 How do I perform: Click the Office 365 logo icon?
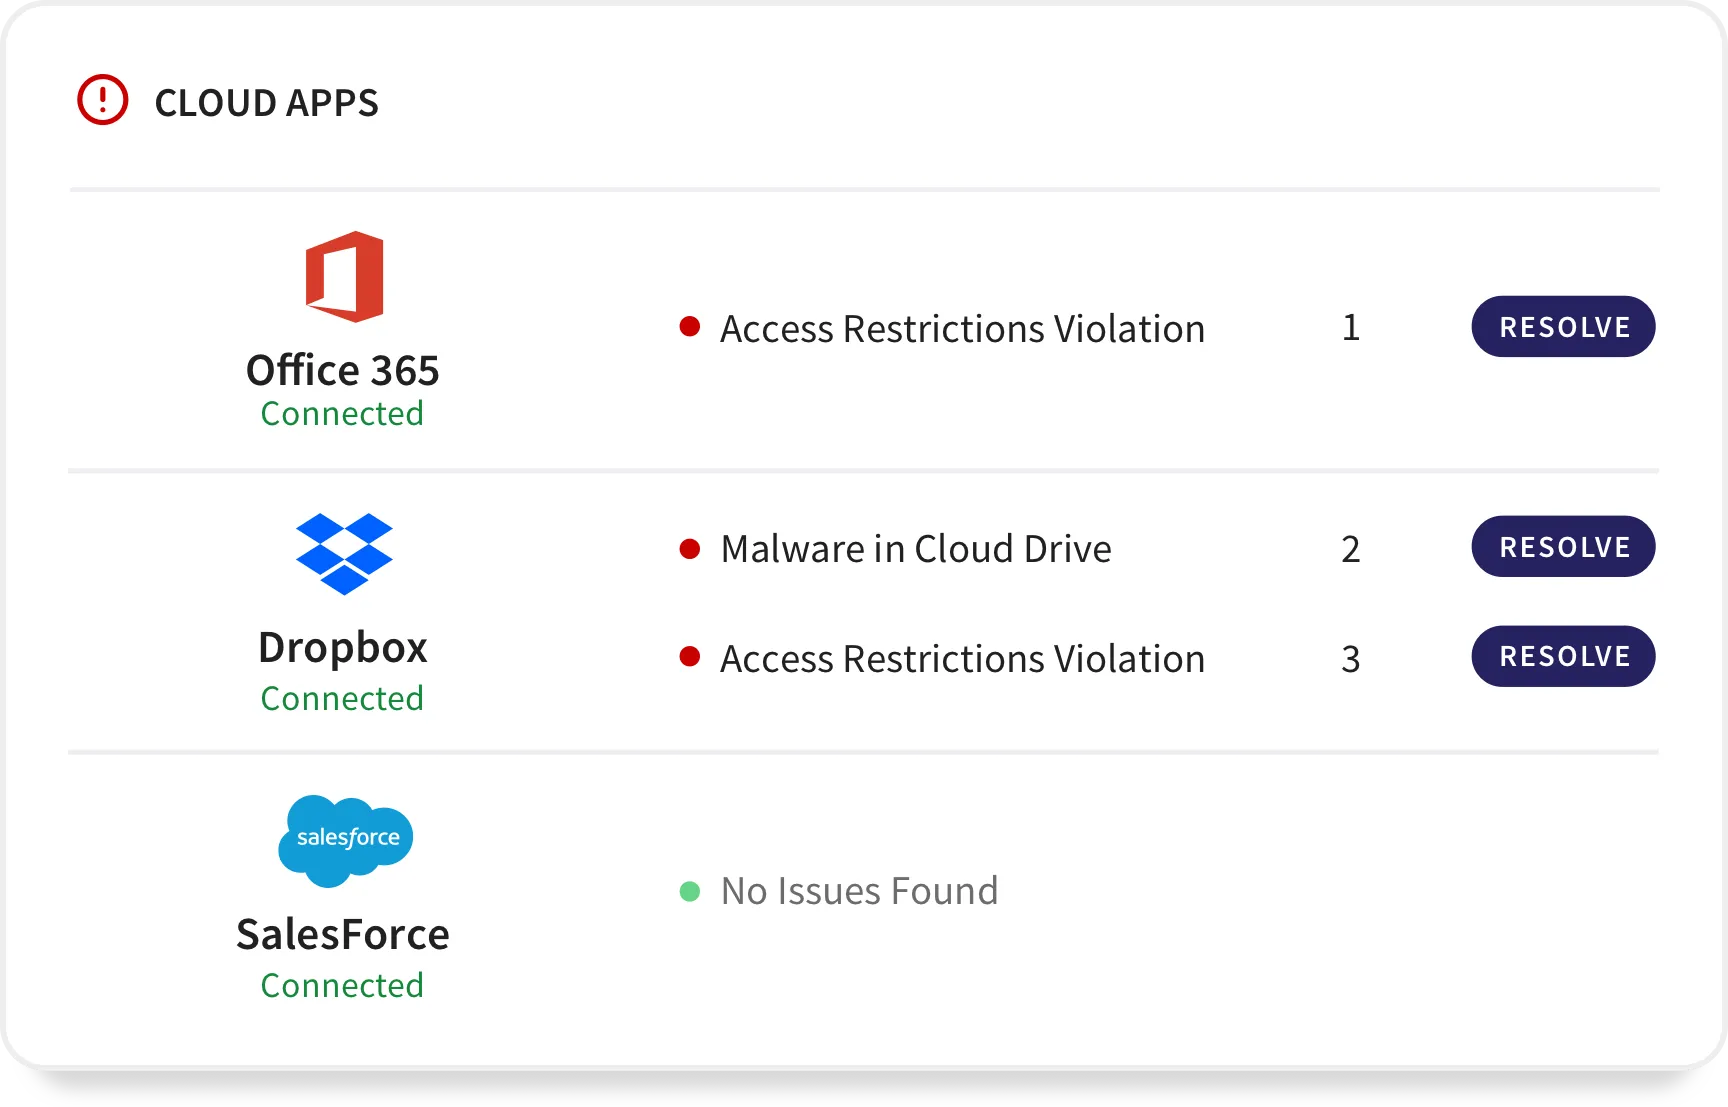tap(344, 276)
